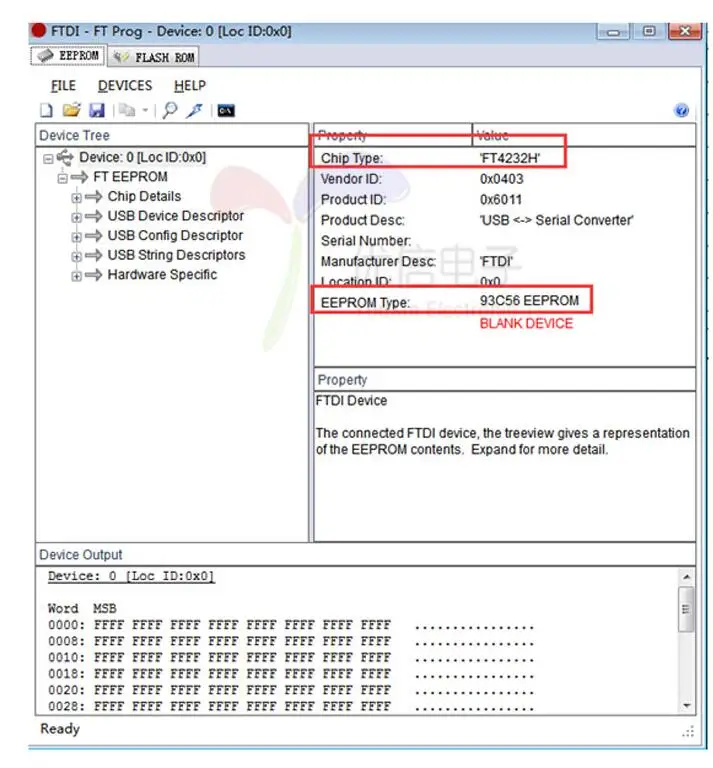Select USB String Descriptors in tree

(176, 255)
